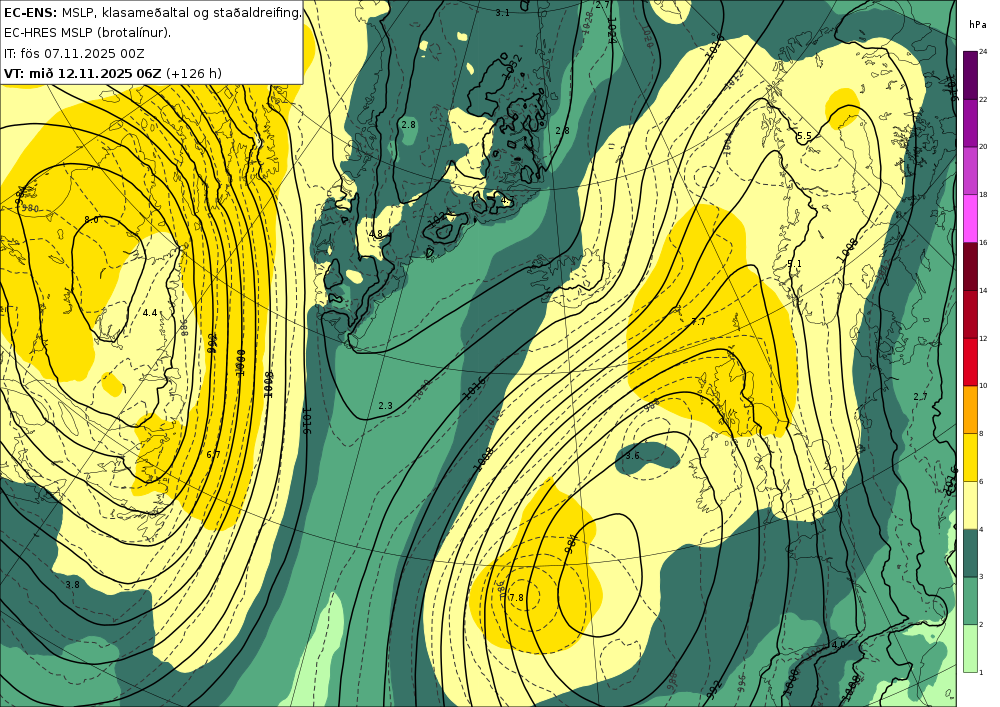1000x707 pixels.
Task: Select the yellow 6–8 hPa colorbar segment
Action: [x=970, y=458]
